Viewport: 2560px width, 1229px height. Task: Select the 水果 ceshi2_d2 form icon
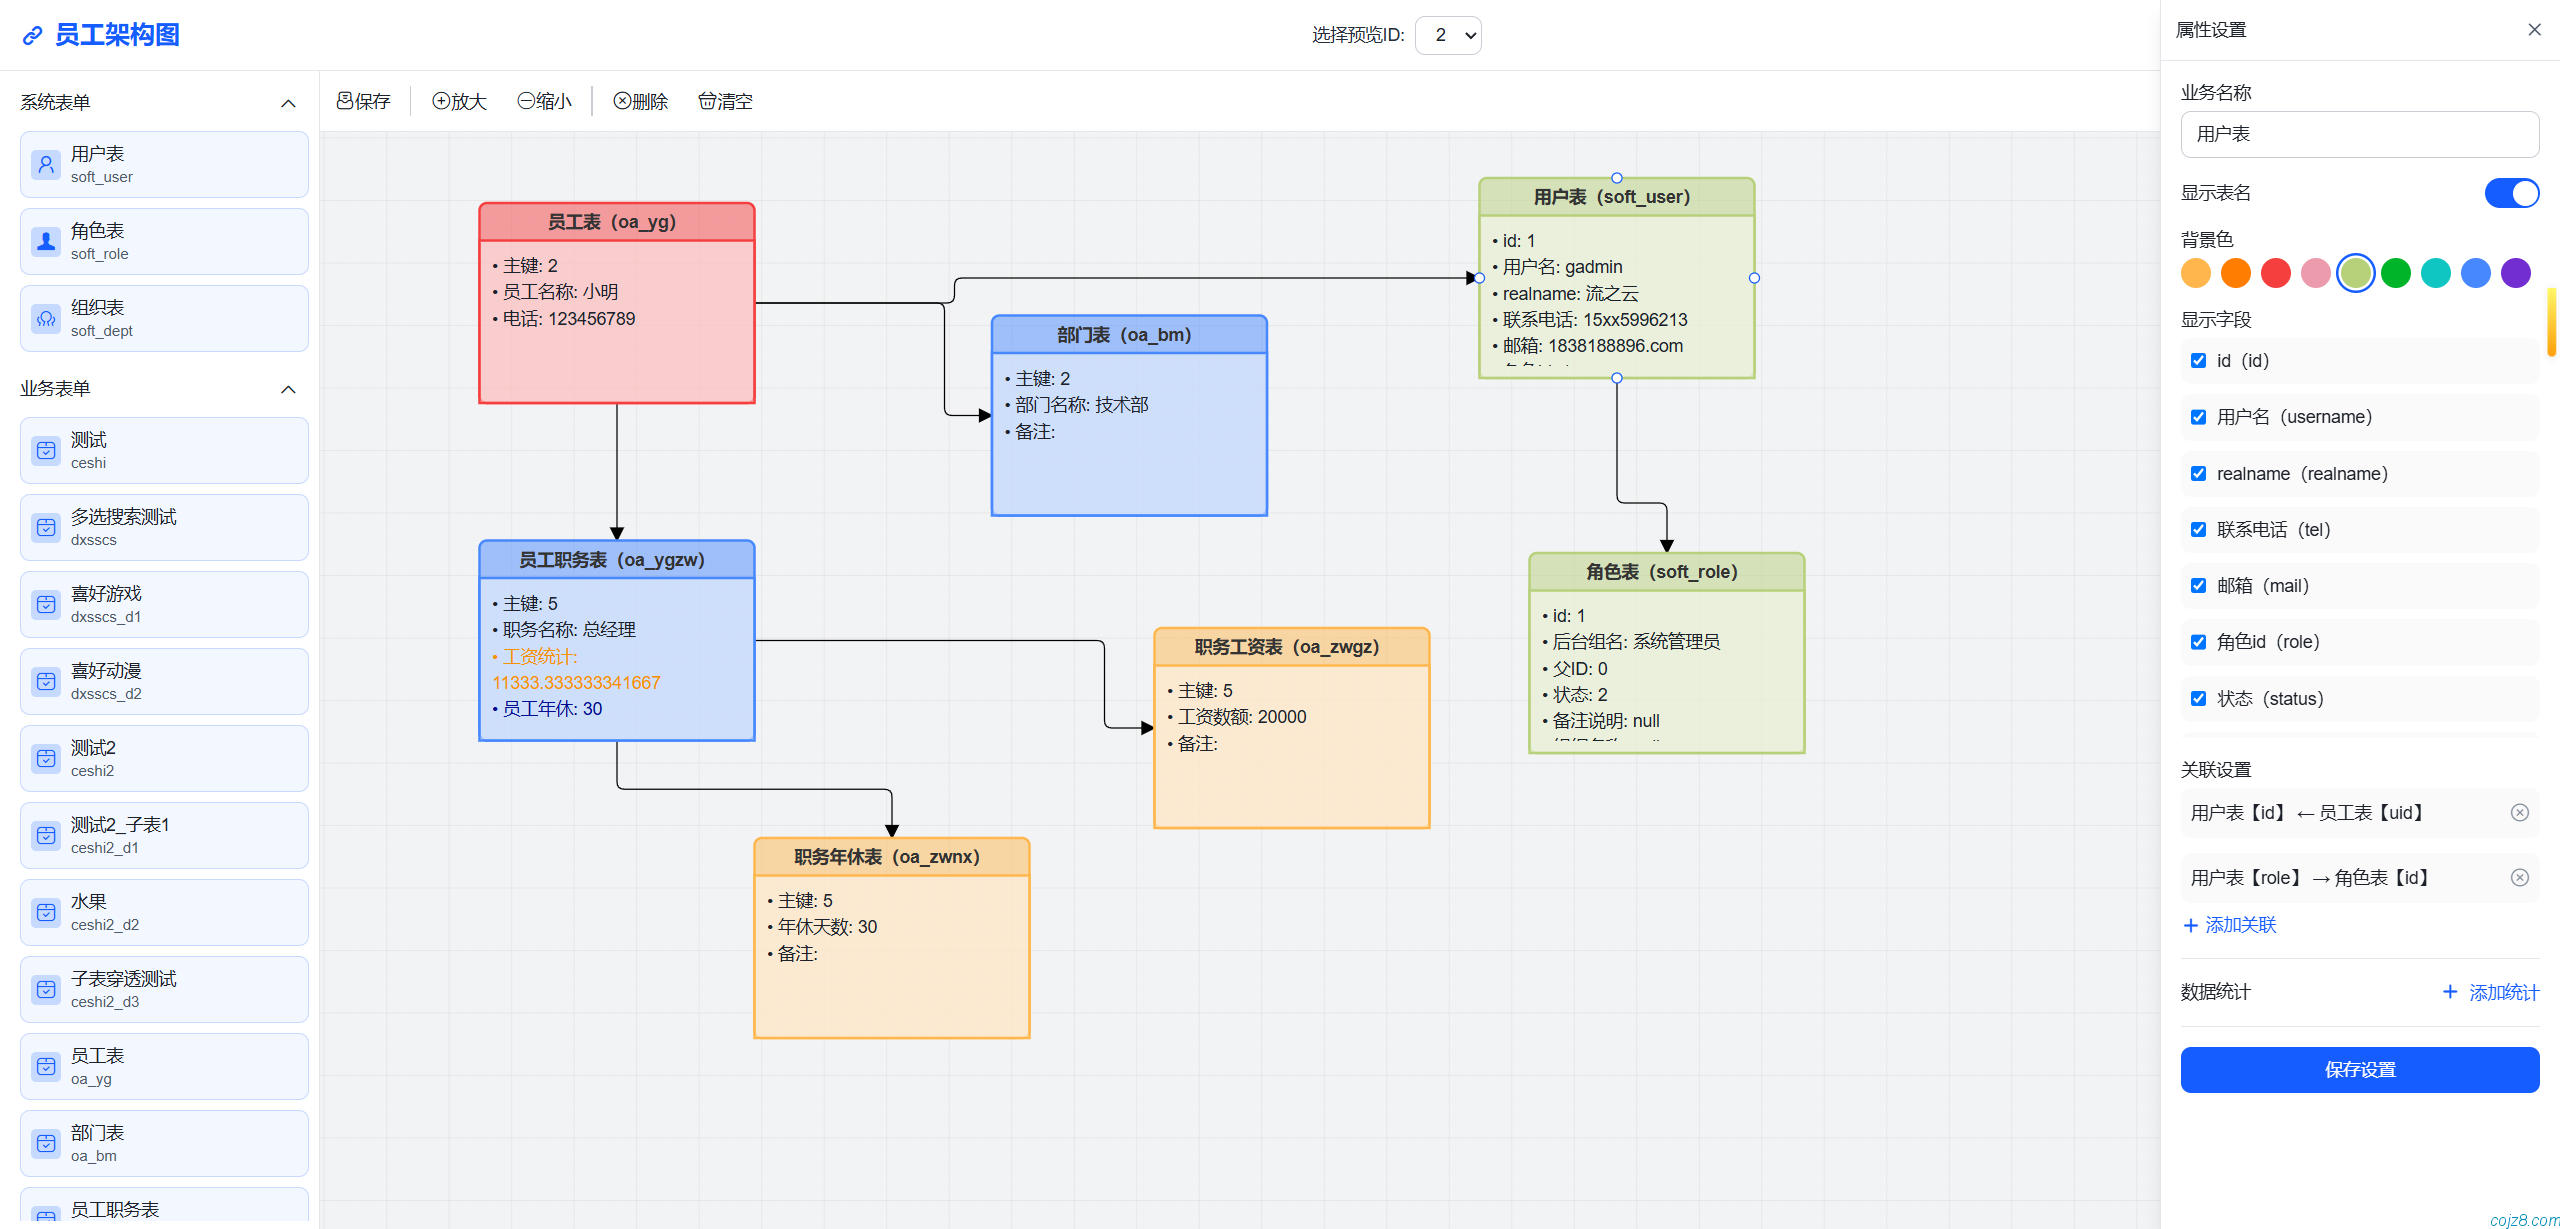[46, 912]
